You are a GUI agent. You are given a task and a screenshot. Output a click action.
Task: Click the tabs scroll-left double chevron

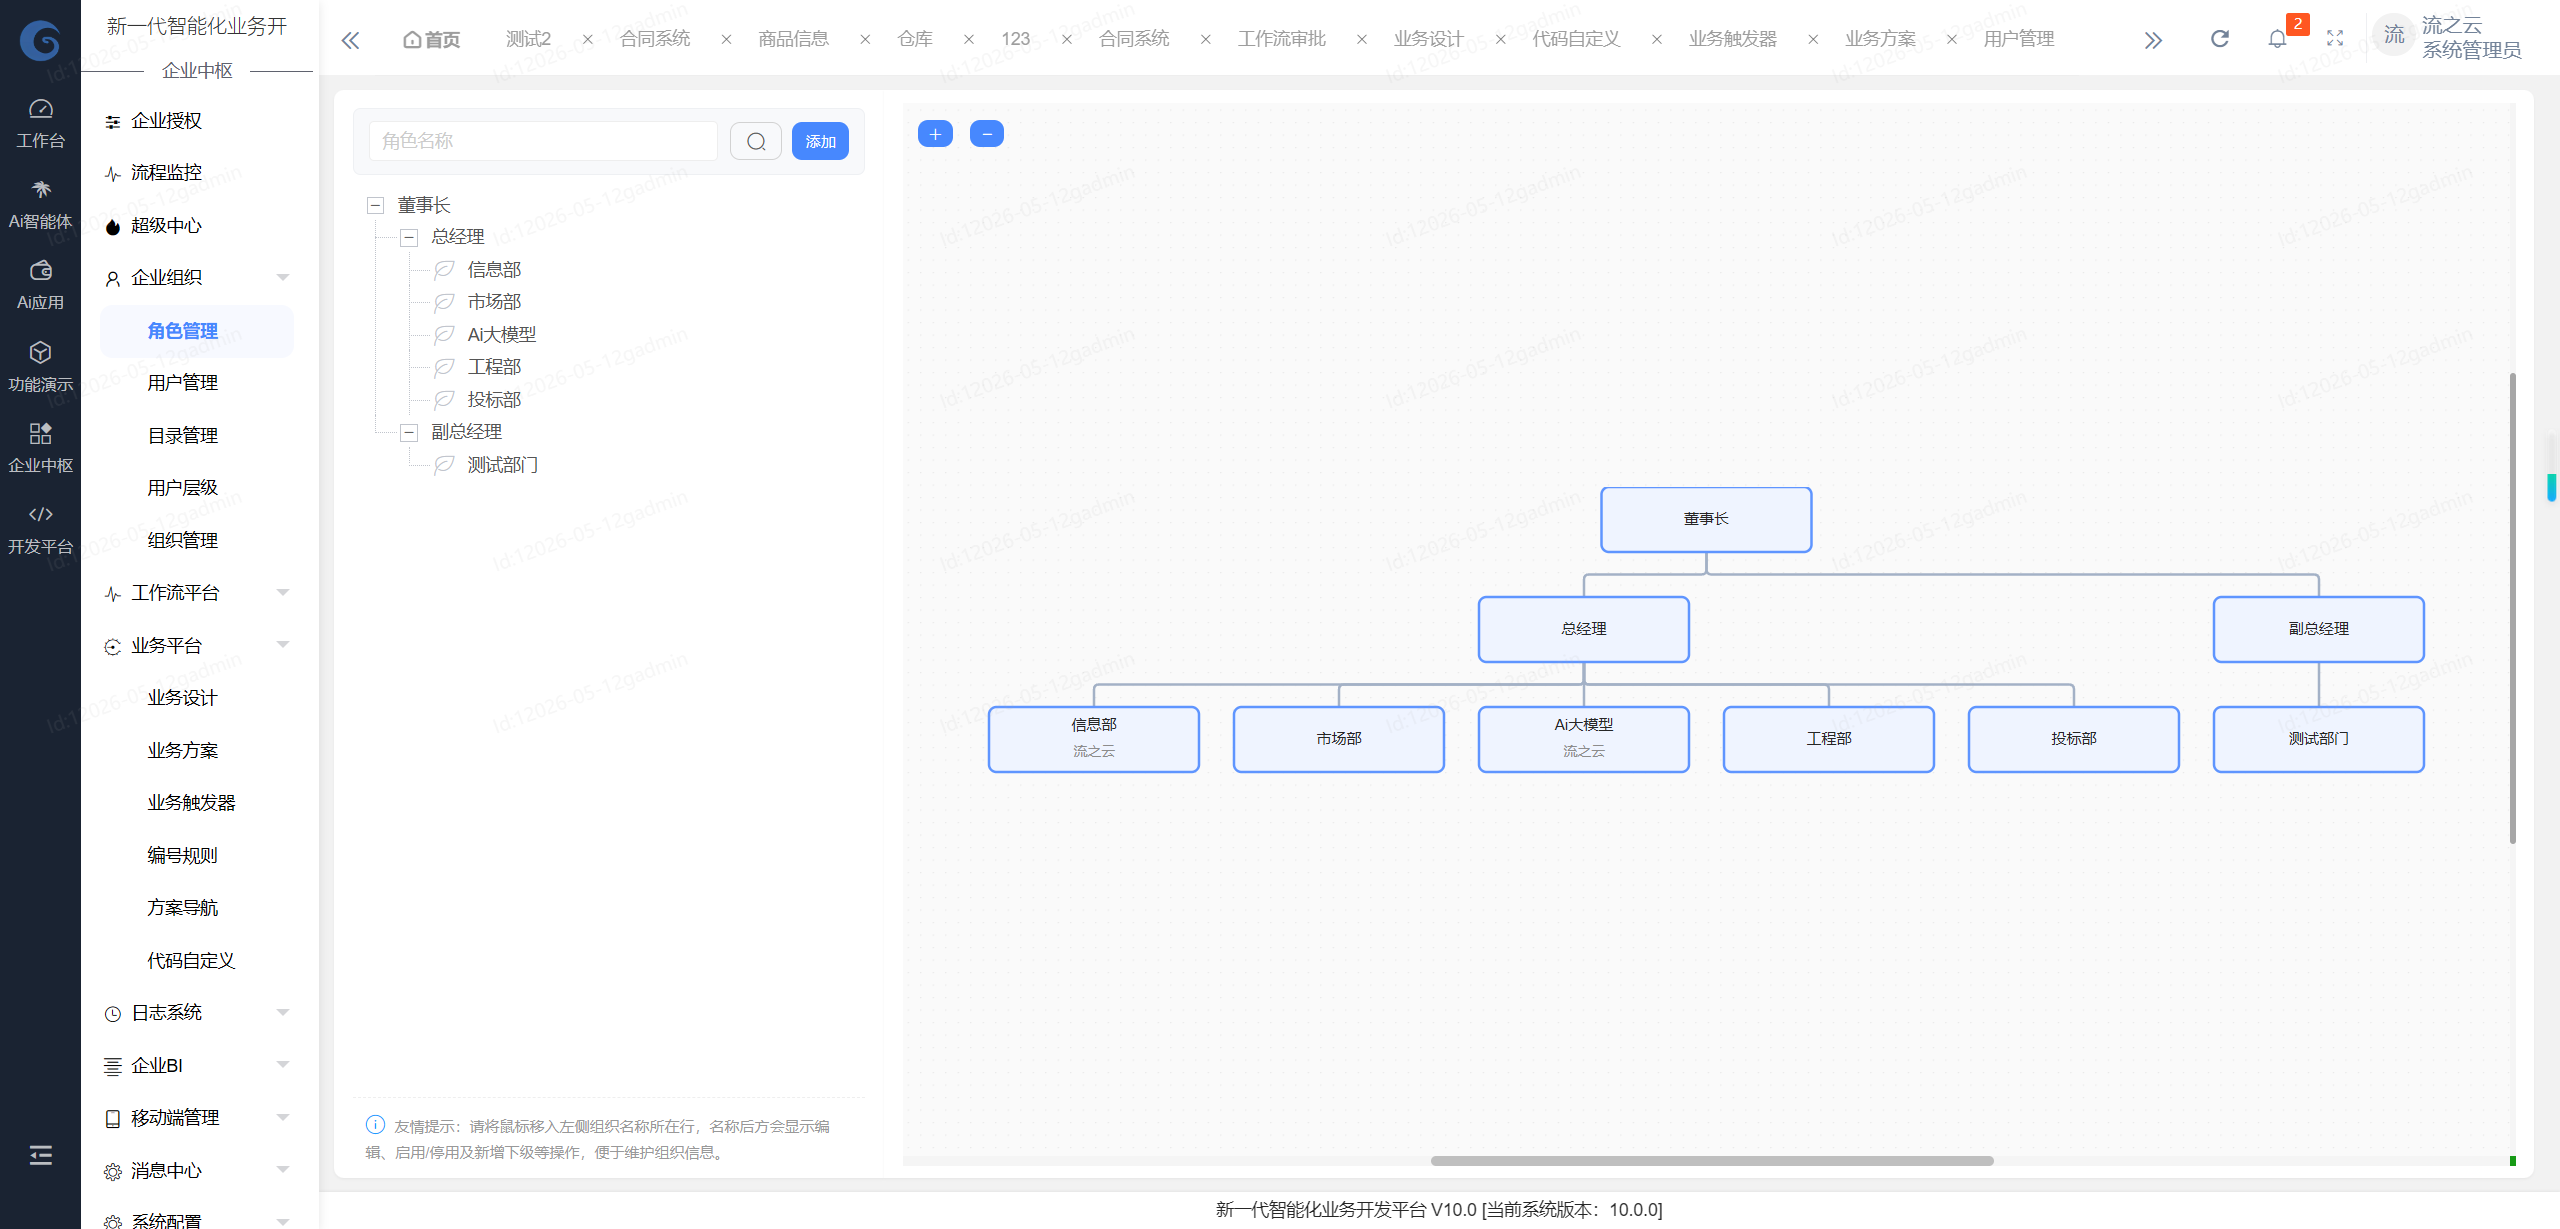click(x=350, y=40)
